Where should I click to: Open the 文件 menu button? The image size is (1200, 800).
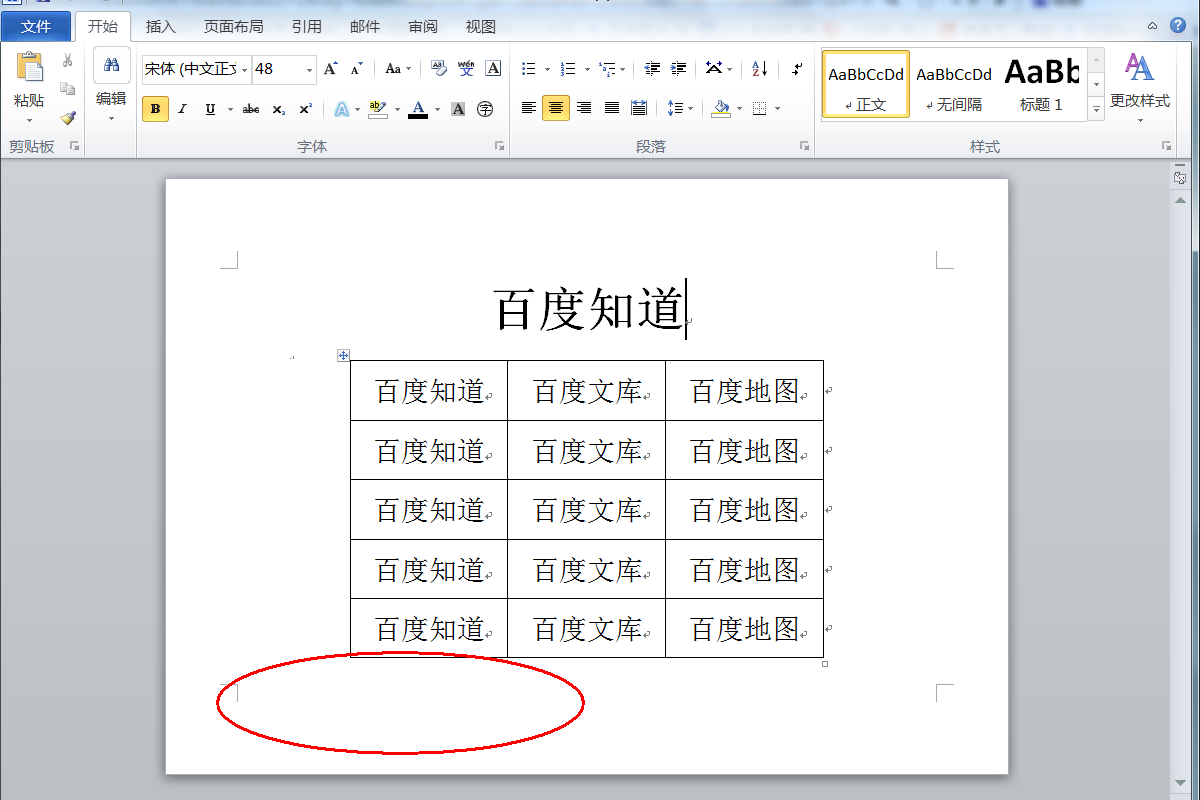pyautogui.click(x=36, y=27)
